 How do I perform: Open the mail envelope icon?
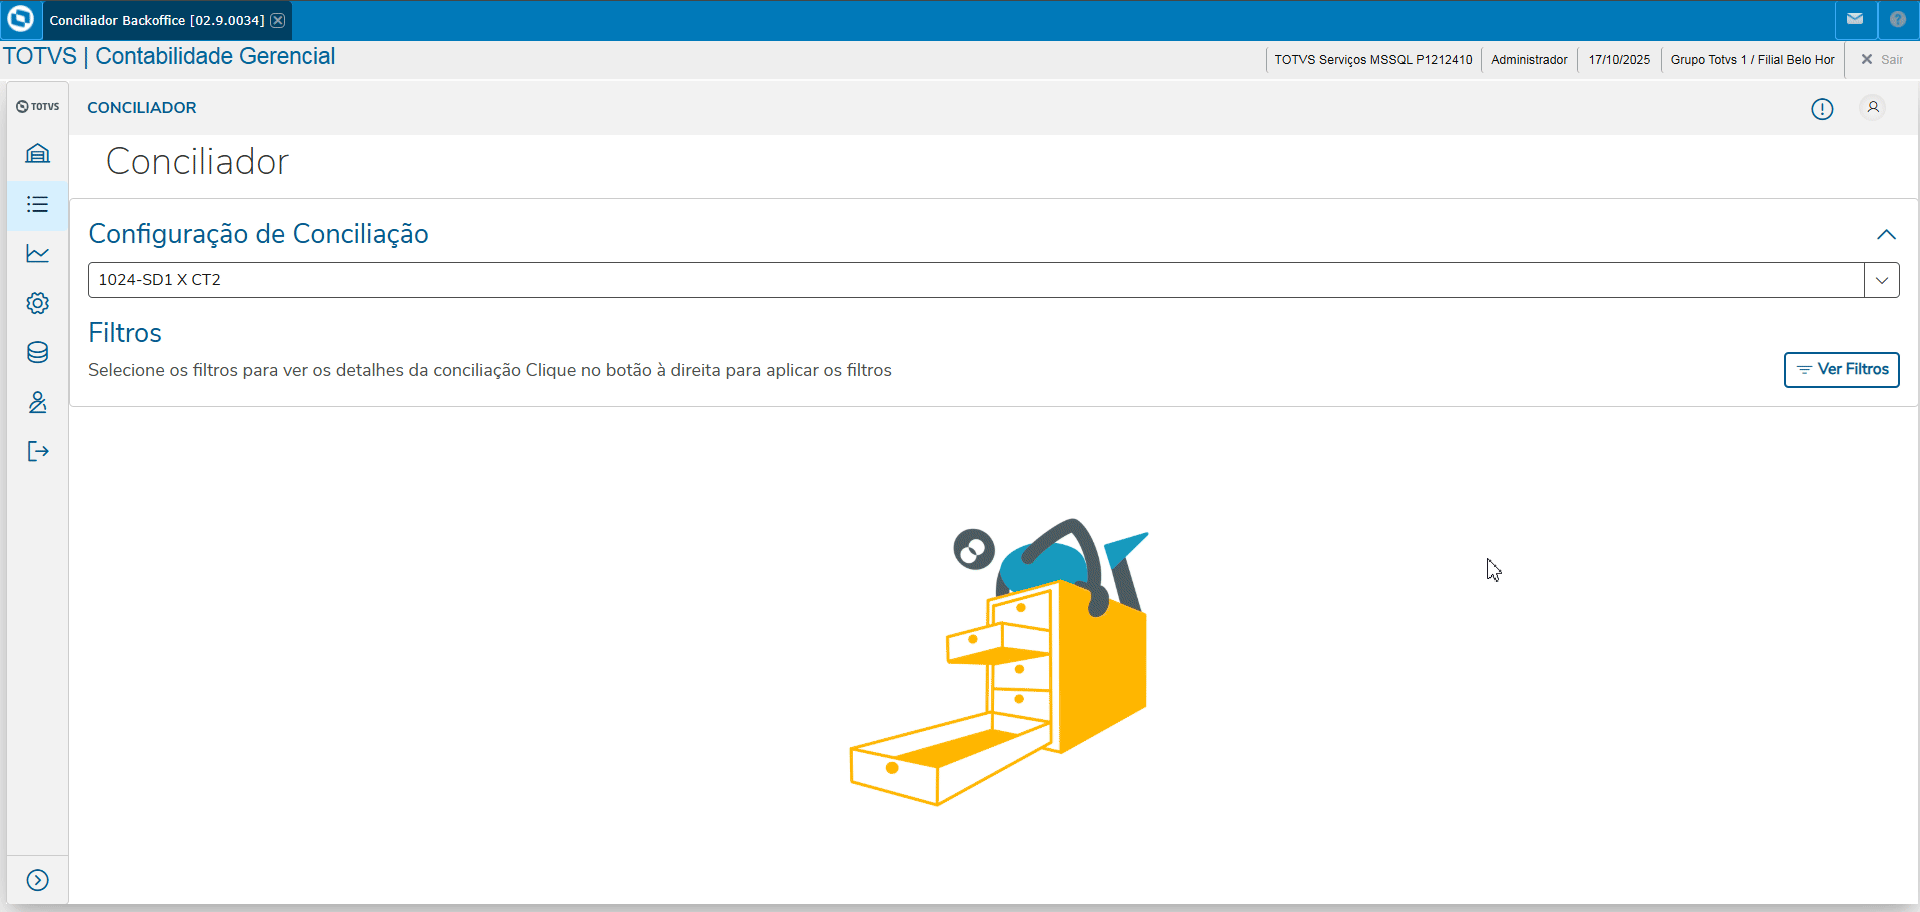[x=1855, y=19]
